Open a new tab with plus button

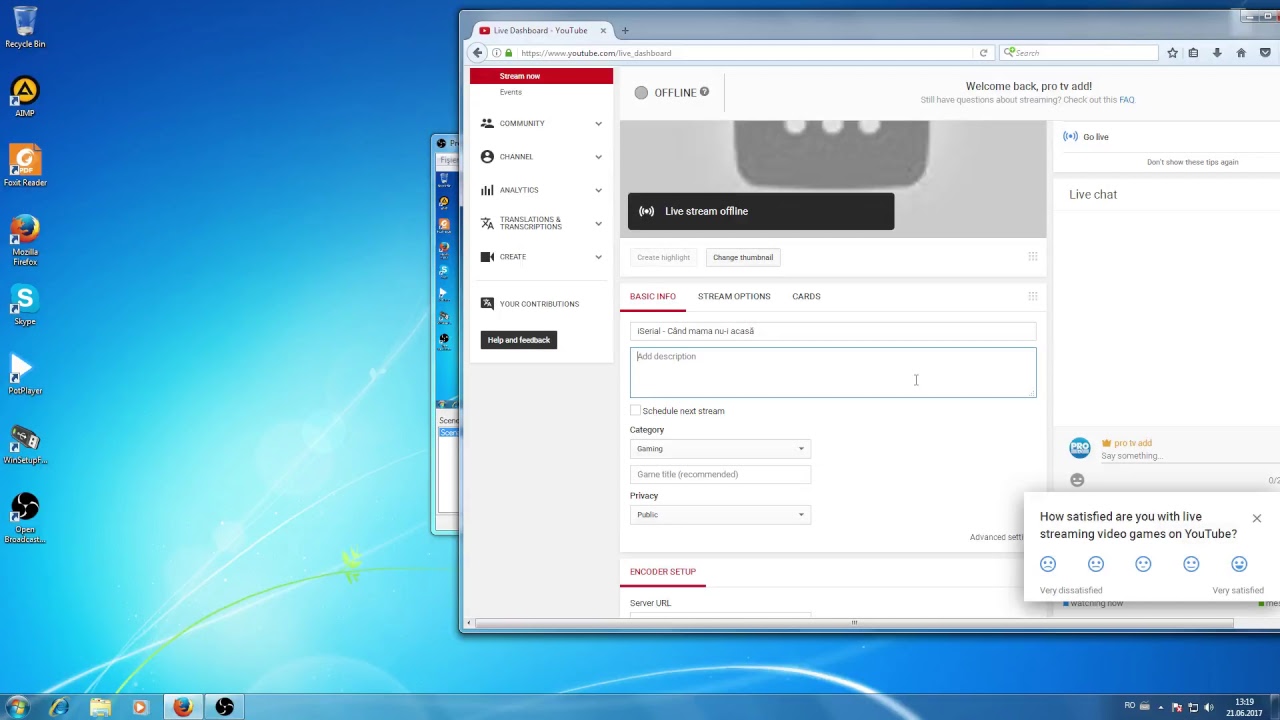(x=625, y=31)
